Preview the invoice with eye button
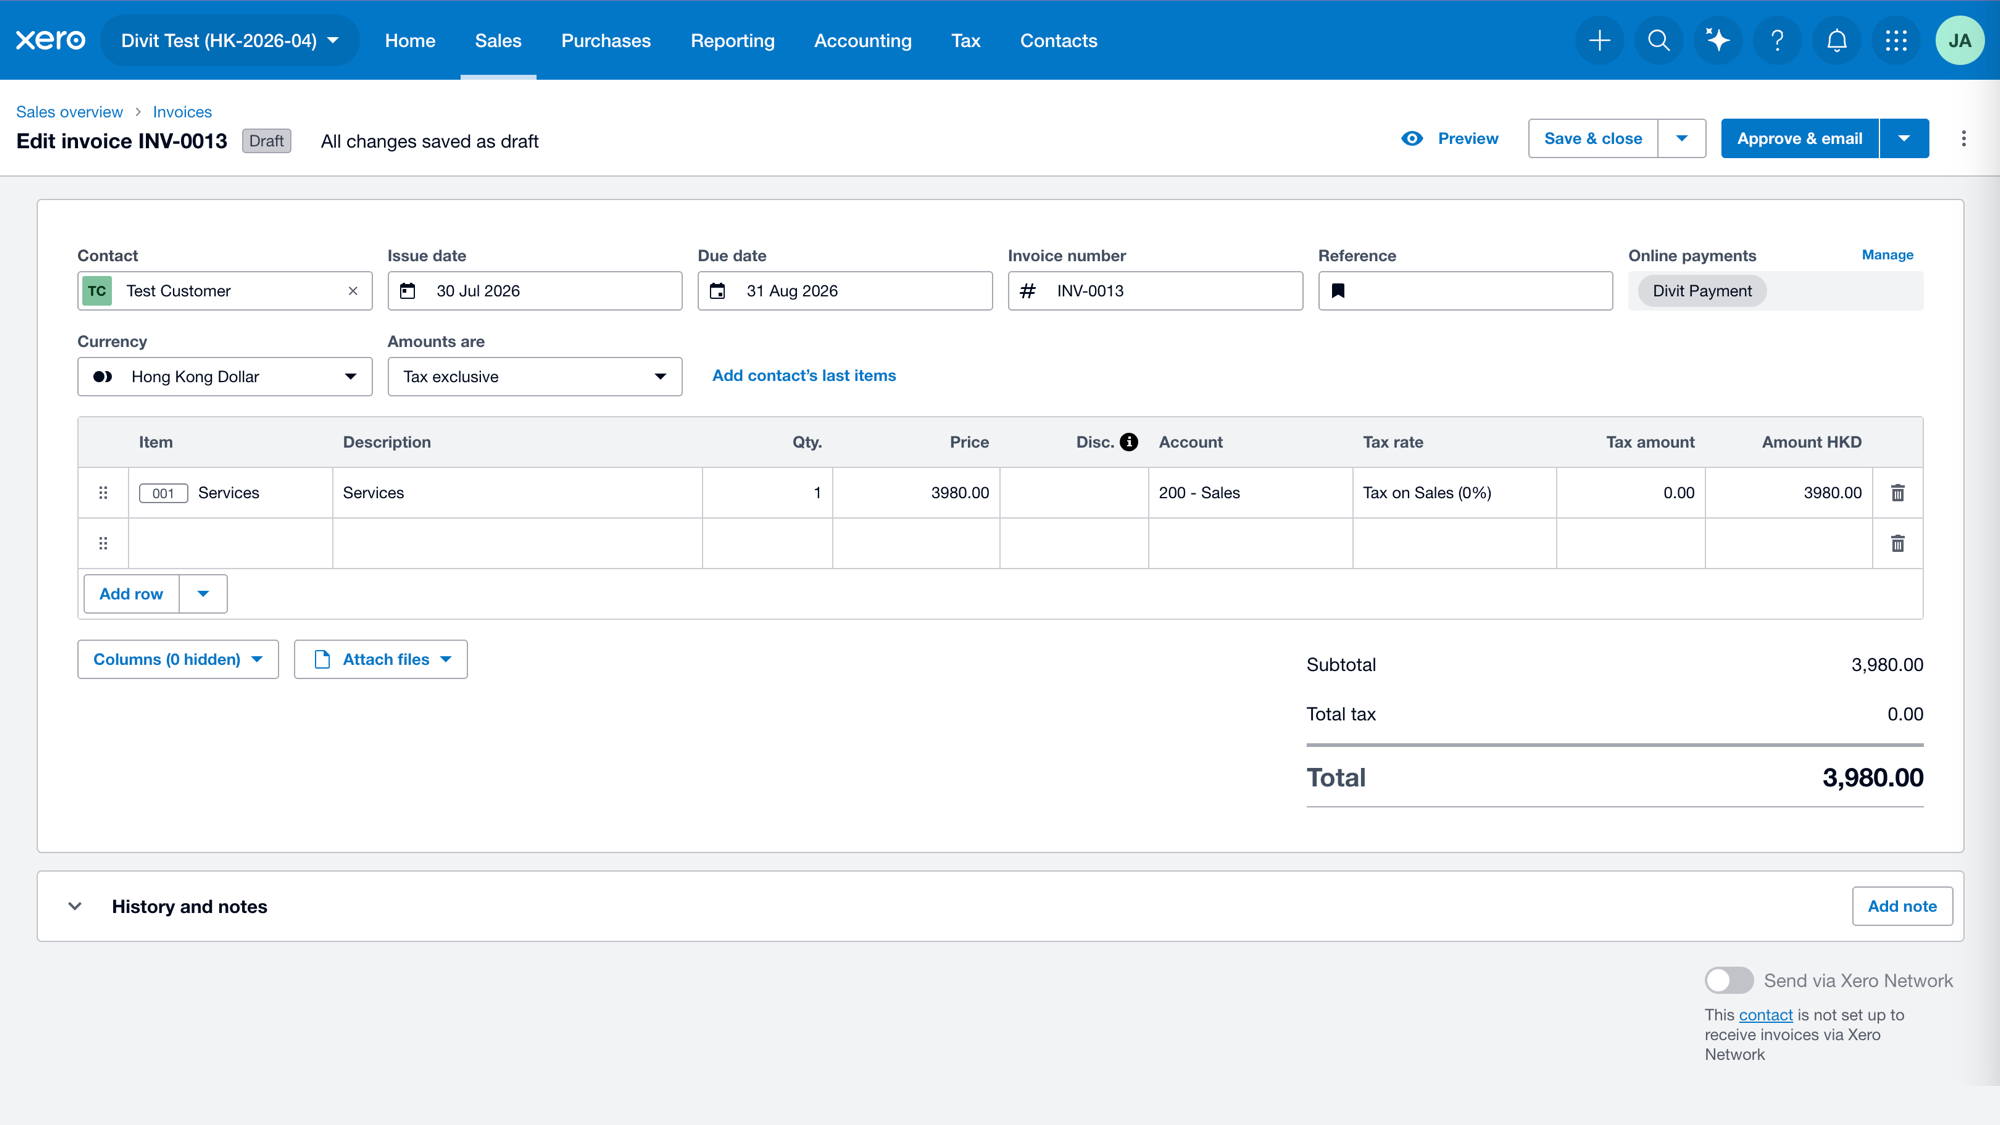Viewport: 2000px width, 1125px height. (x=1450, y=138)
